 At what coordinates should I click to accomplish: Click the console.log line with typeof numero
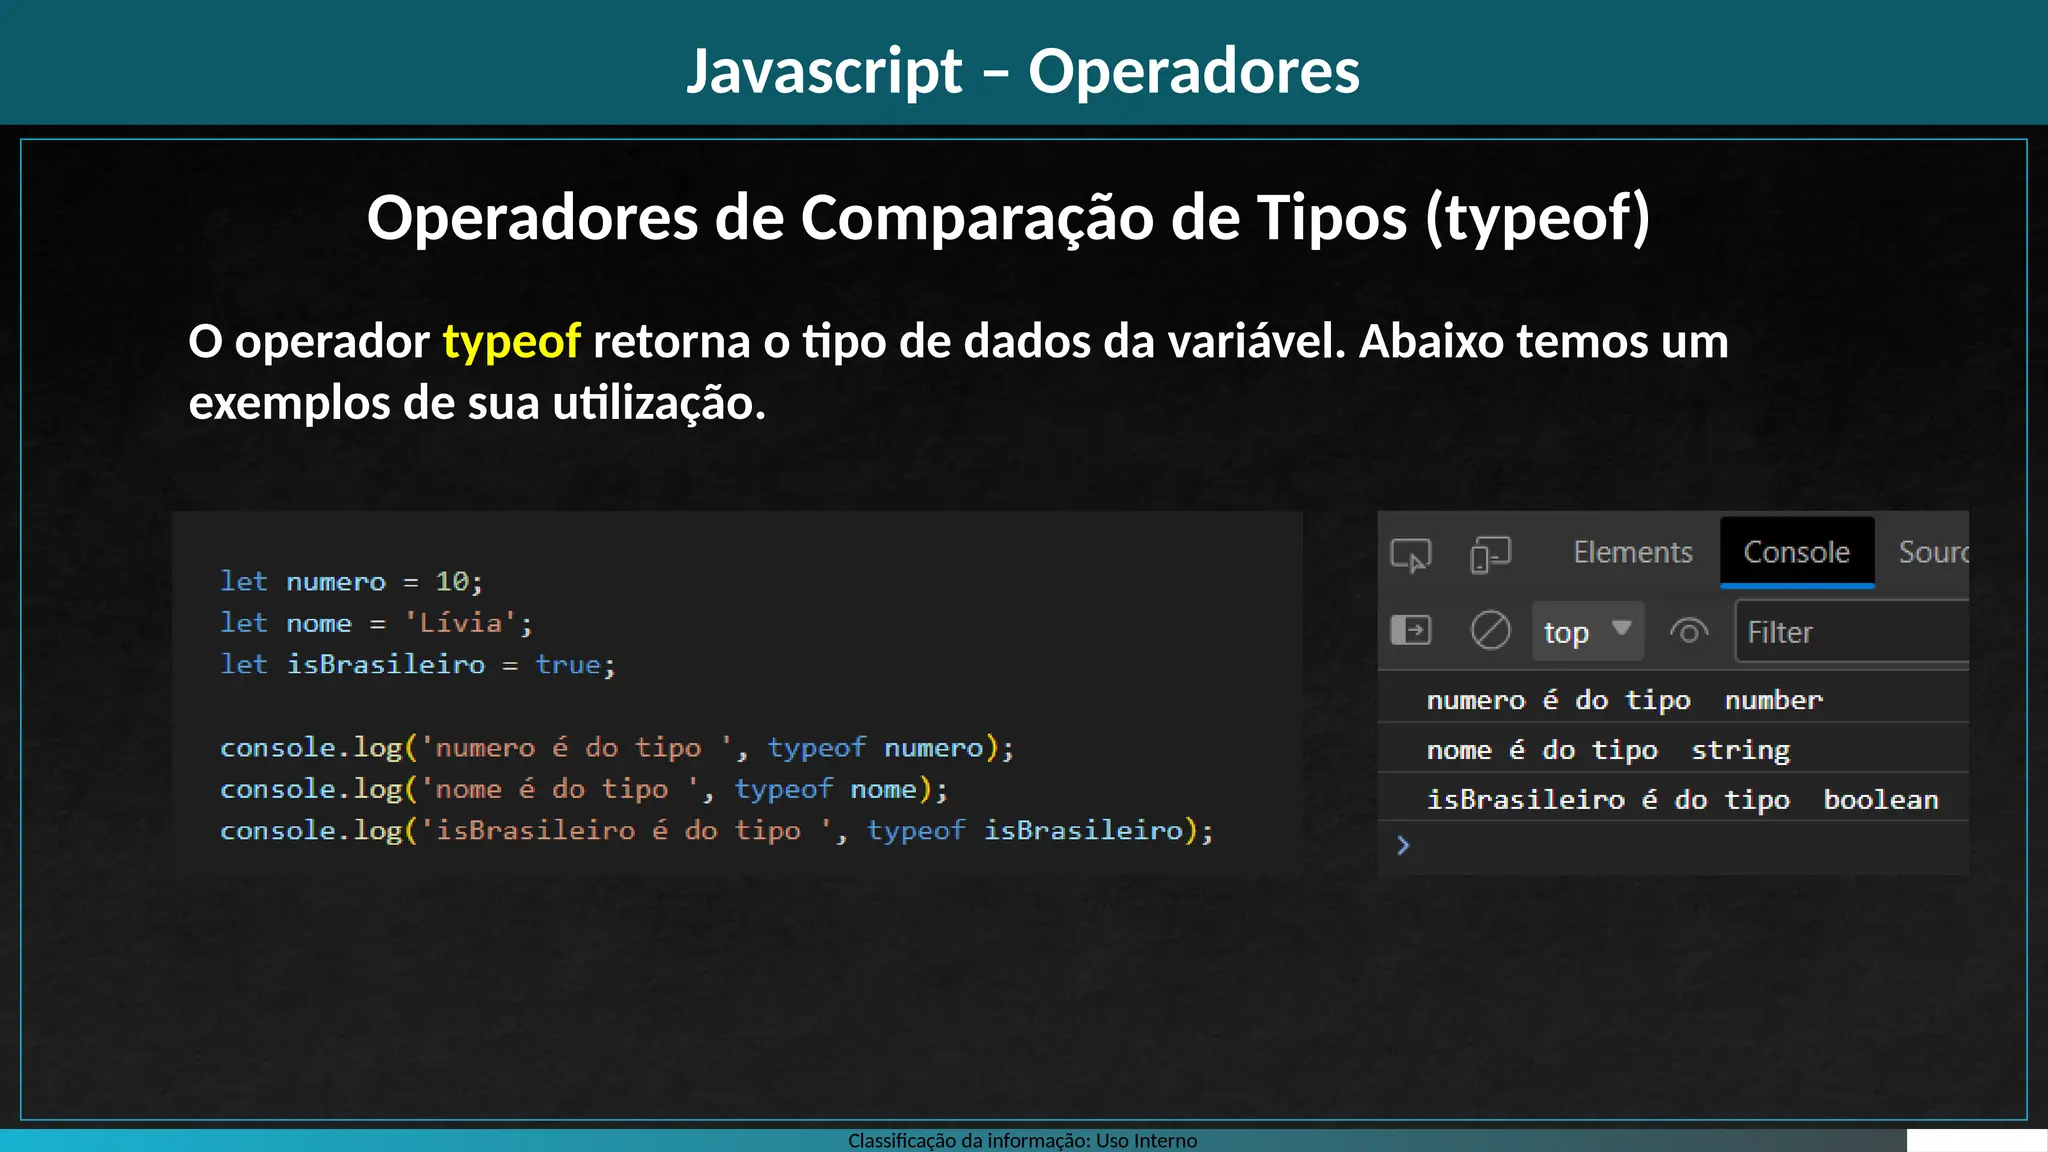[617, 748]
